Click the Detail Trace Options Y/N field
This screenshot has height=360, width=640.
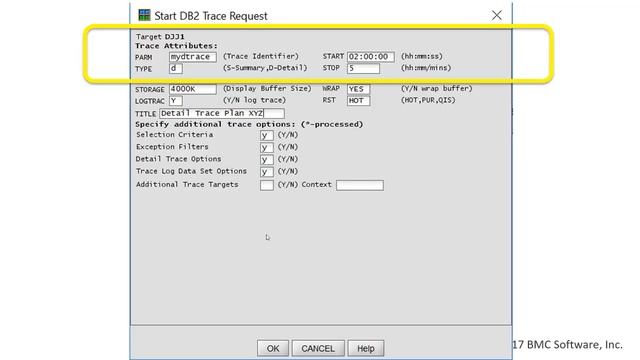click(x=267, y=160)
